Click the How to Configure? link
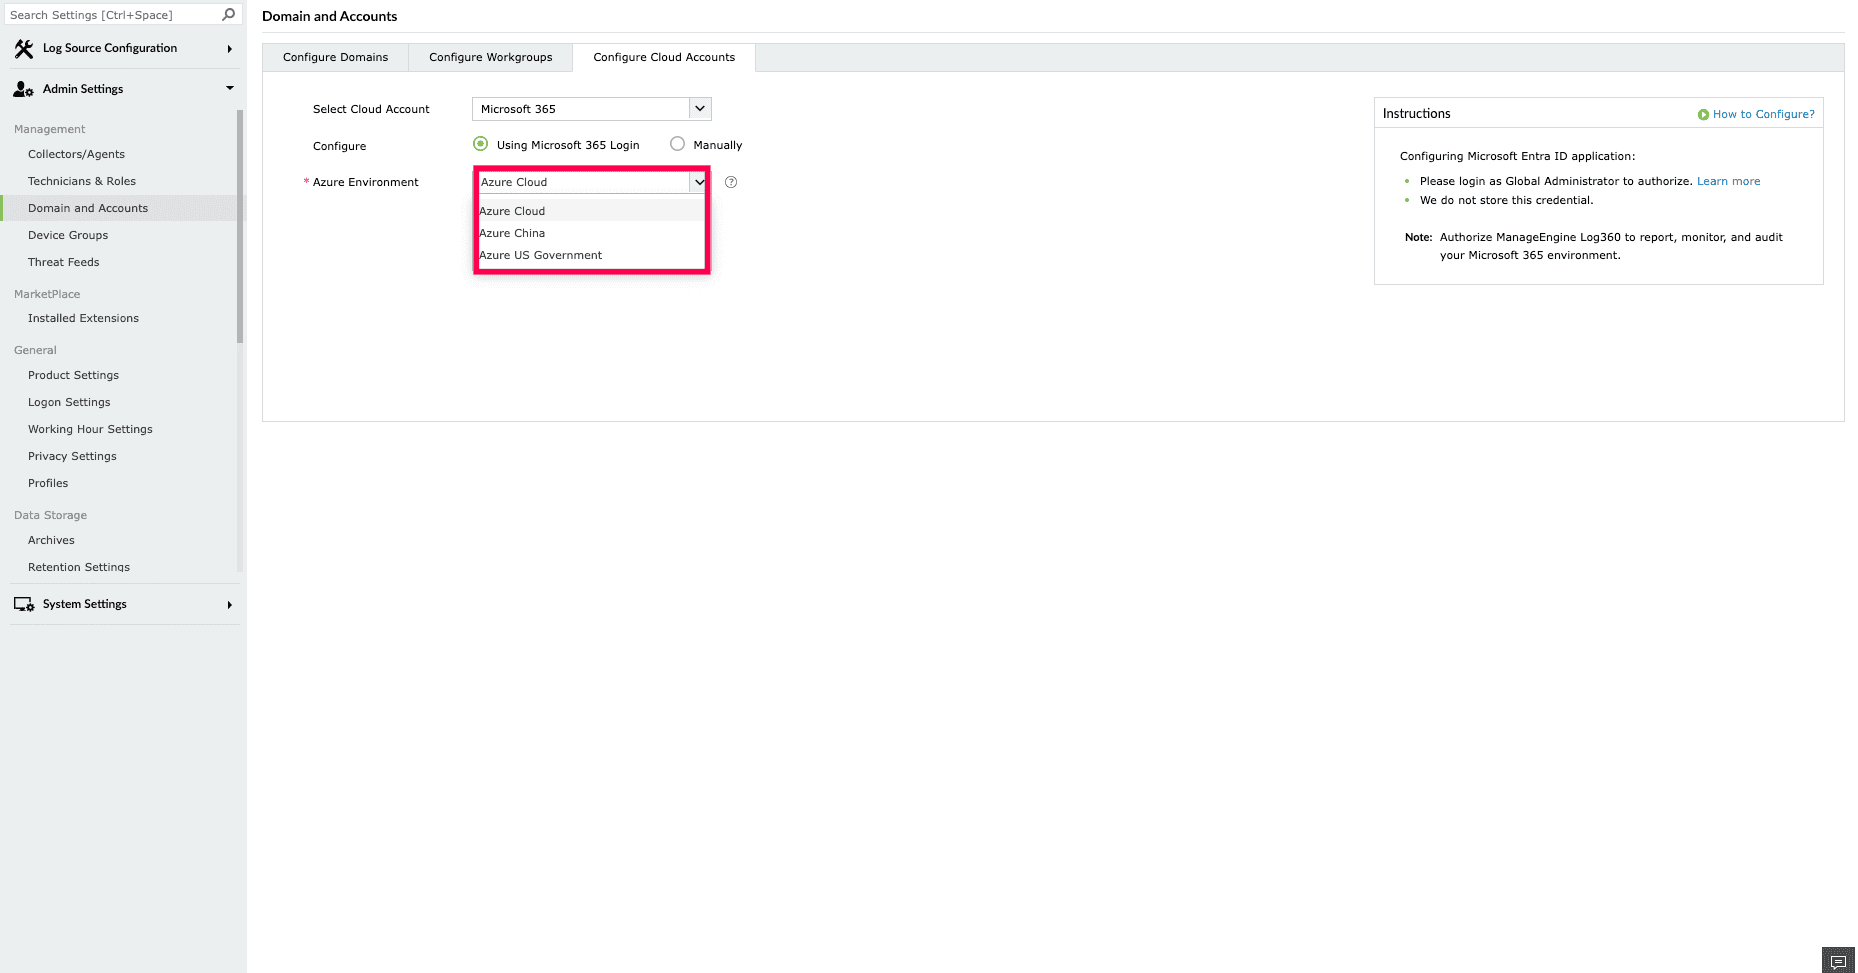The image size is (1858, 973). (1763, 114)
